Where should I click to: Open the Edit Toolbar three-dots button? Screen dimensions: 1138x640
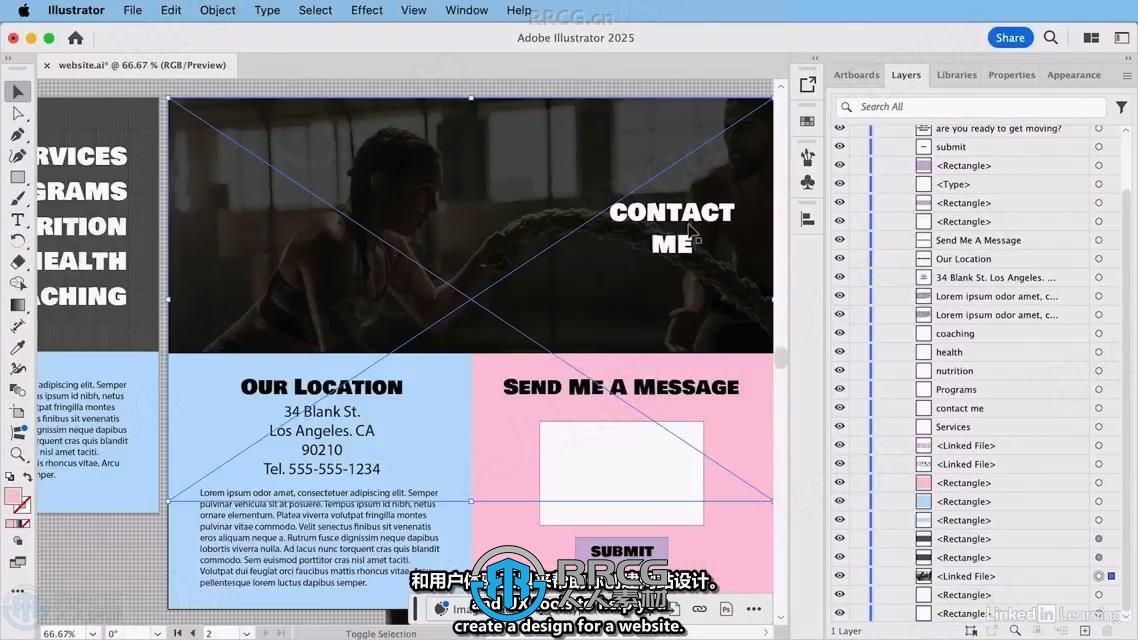tap(18, 591)
